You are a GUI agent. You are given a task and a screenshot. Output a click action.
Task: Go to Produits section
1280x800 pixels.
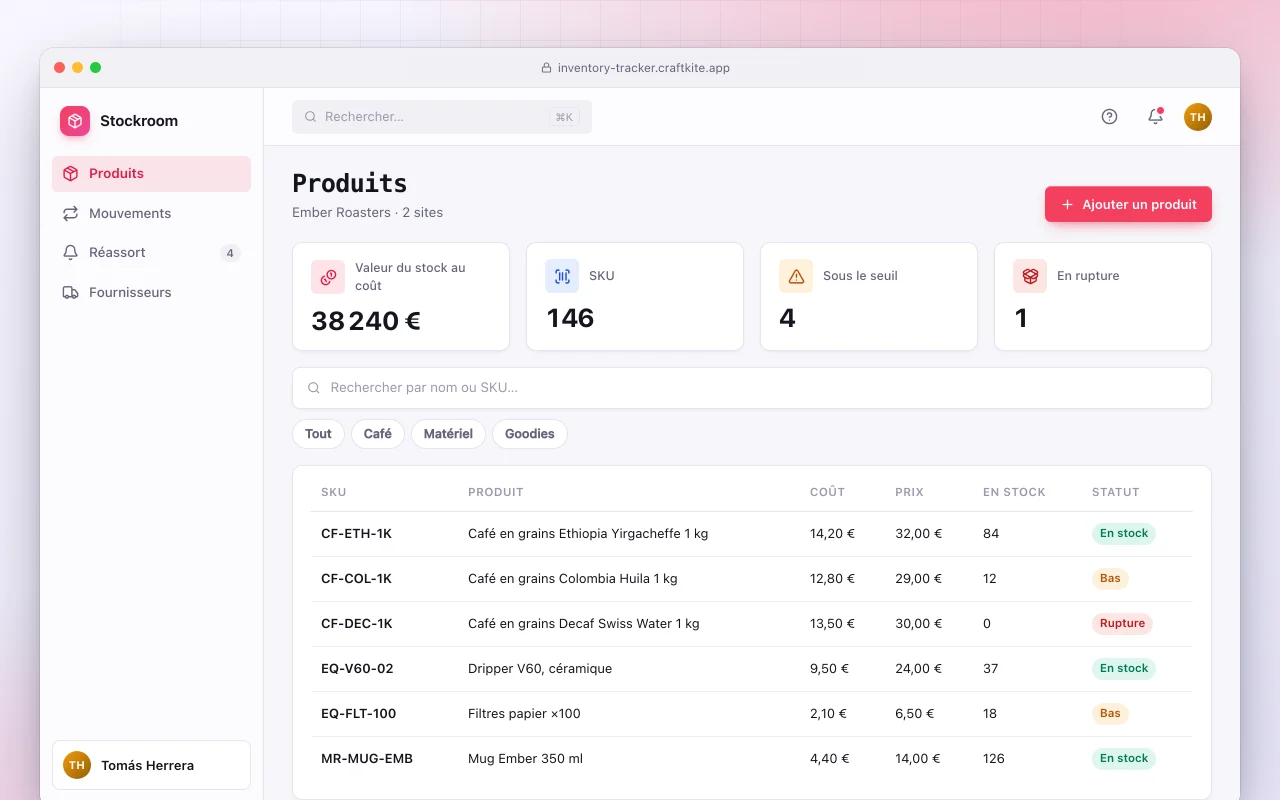tap(151, 174)
